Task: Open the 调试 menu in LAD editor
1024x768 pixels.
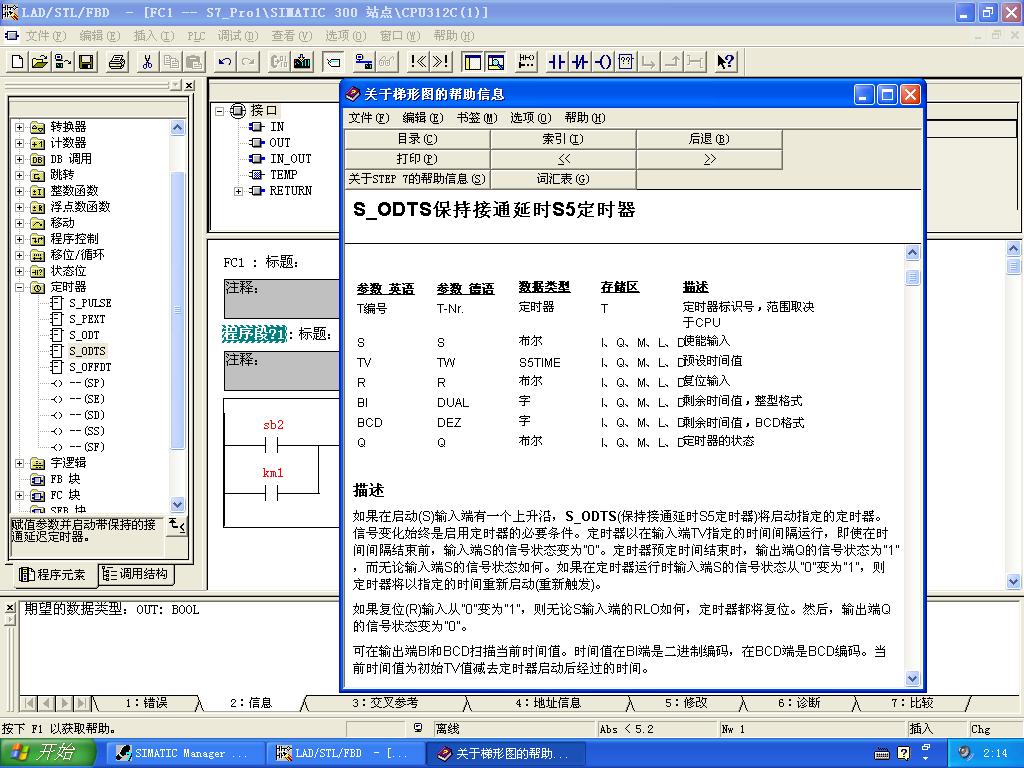Action: tap(238, 36)
